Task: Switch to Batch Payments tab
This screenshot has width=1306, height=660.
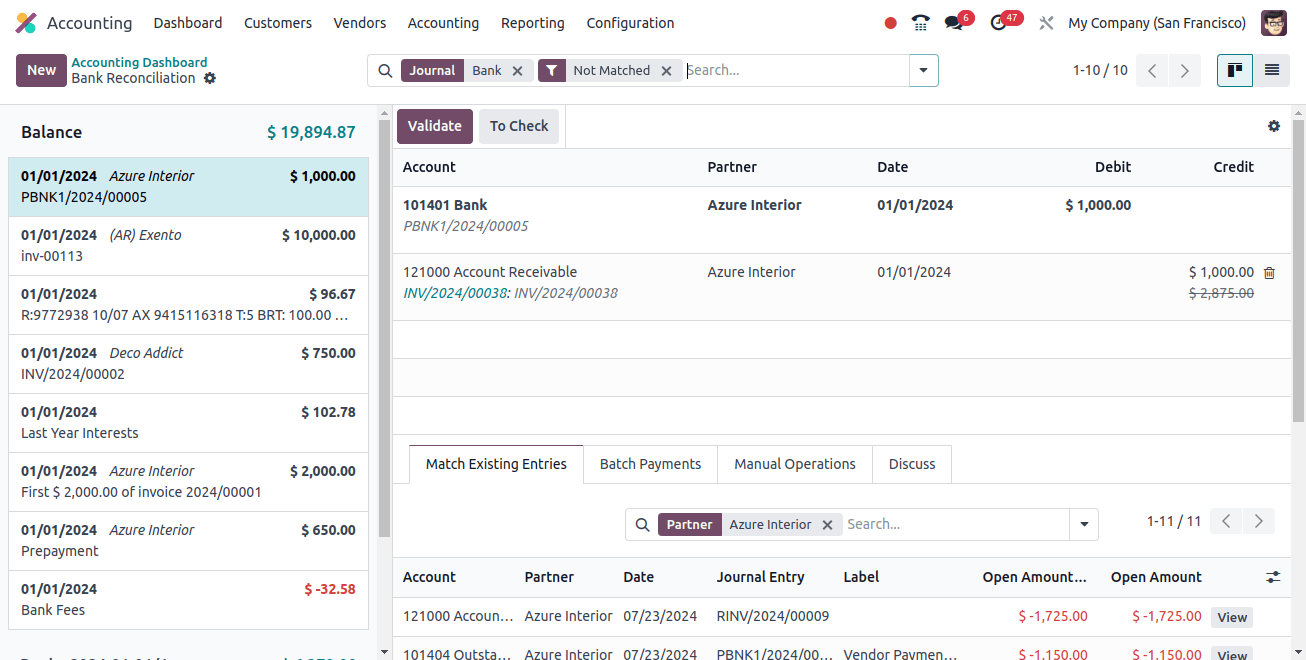Action: 650,464
